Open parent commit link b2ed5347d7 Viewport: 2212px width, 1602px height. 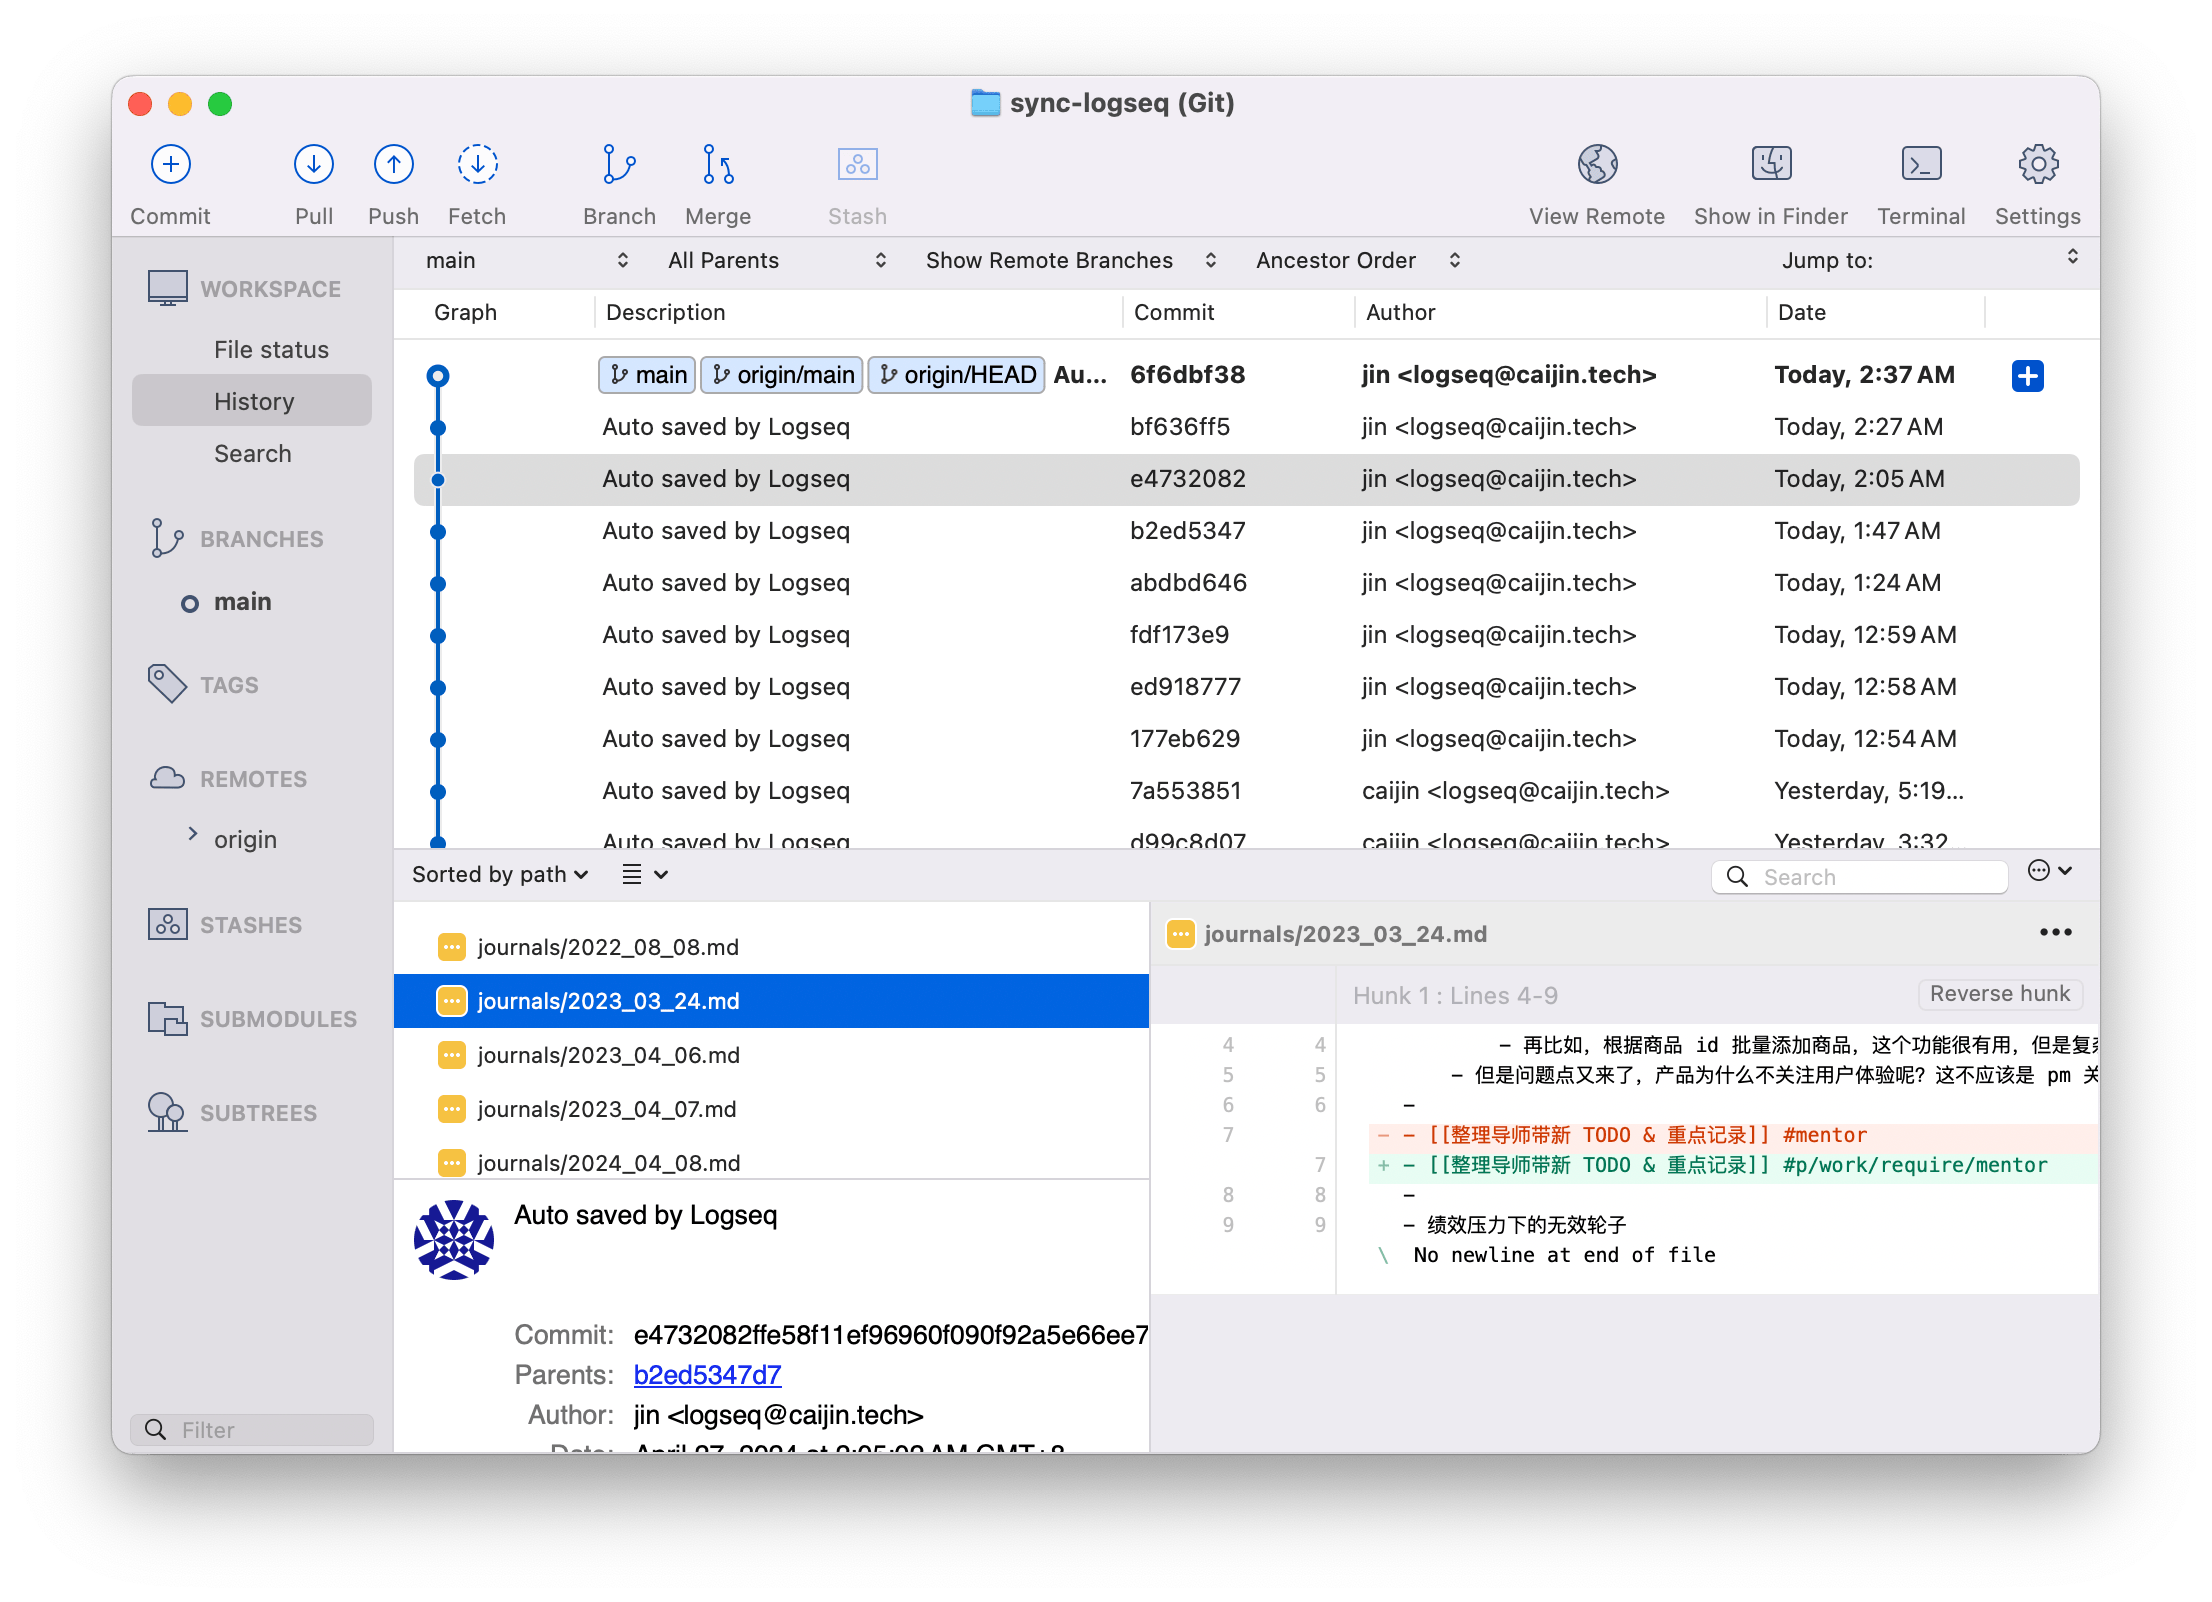(707, 1375)
